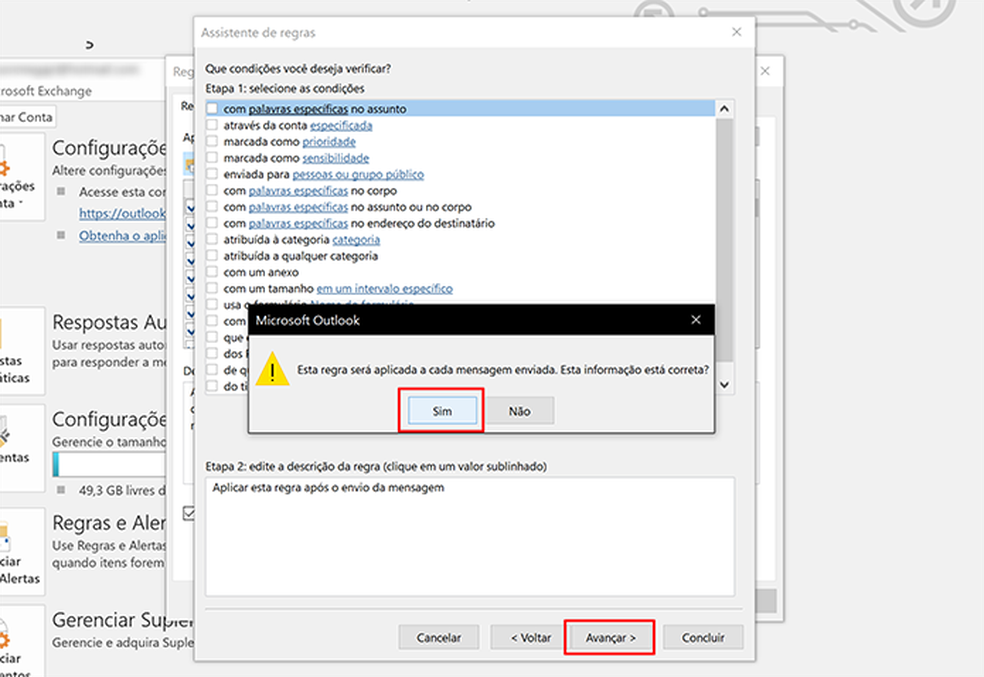
Task: Close the Assistente de regras window
Action: pos(737,32)
